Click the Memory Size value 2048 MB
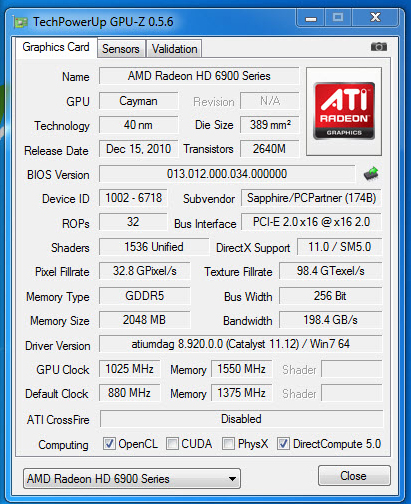 [x=145, y=320]
